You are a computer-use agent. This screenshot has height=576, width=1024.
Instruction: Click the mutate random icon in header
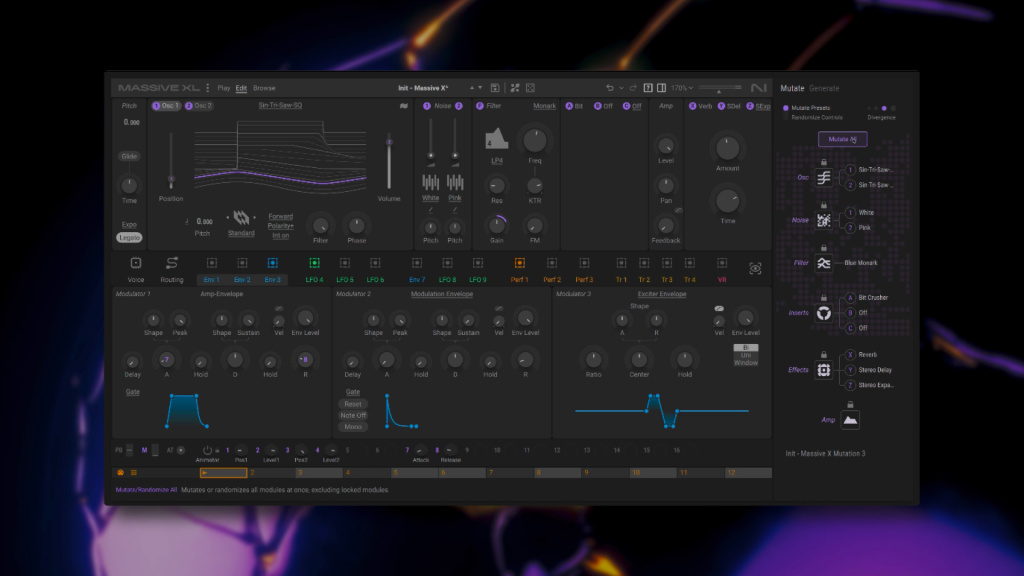click(515, 88)
